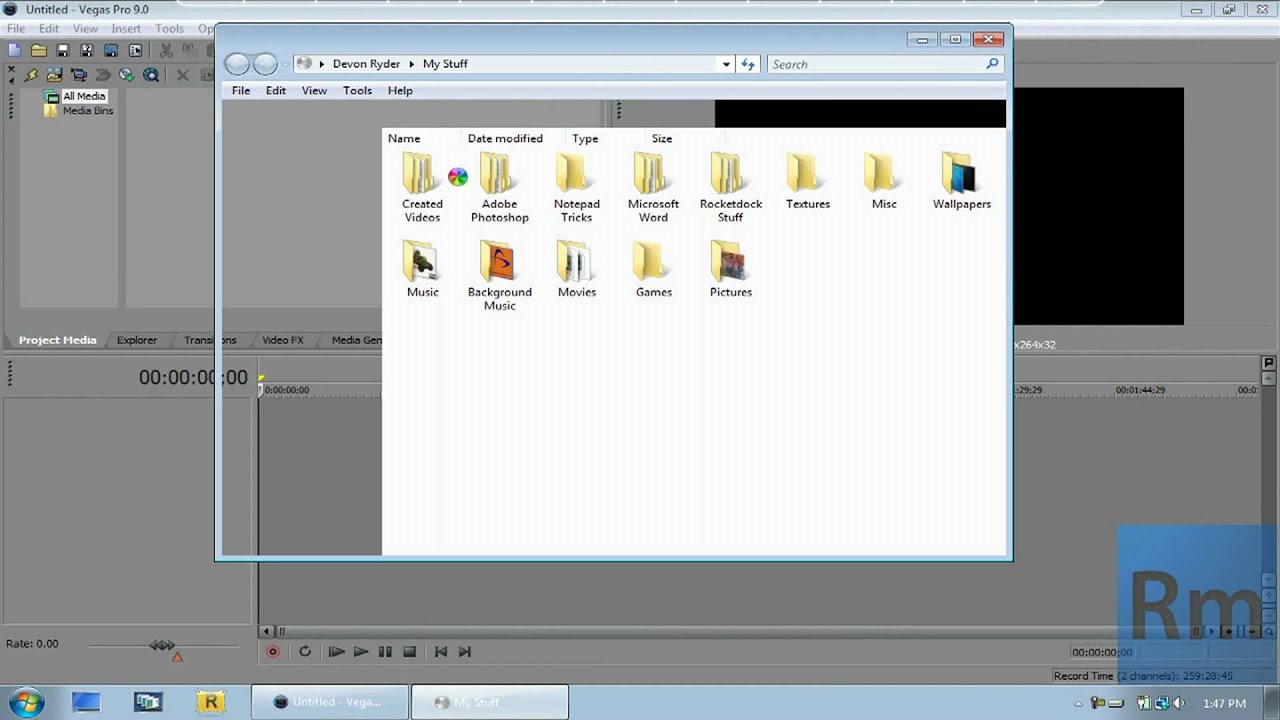The image size is (1280, 720).
Task: Sort by the Name column header
Action: (404, 138)
